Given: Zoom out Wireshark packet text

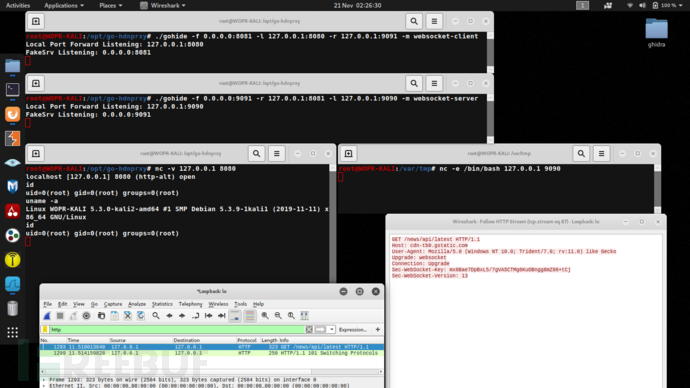Looking at the screenshot, I should pyautogui.click(x=278, y=316).
